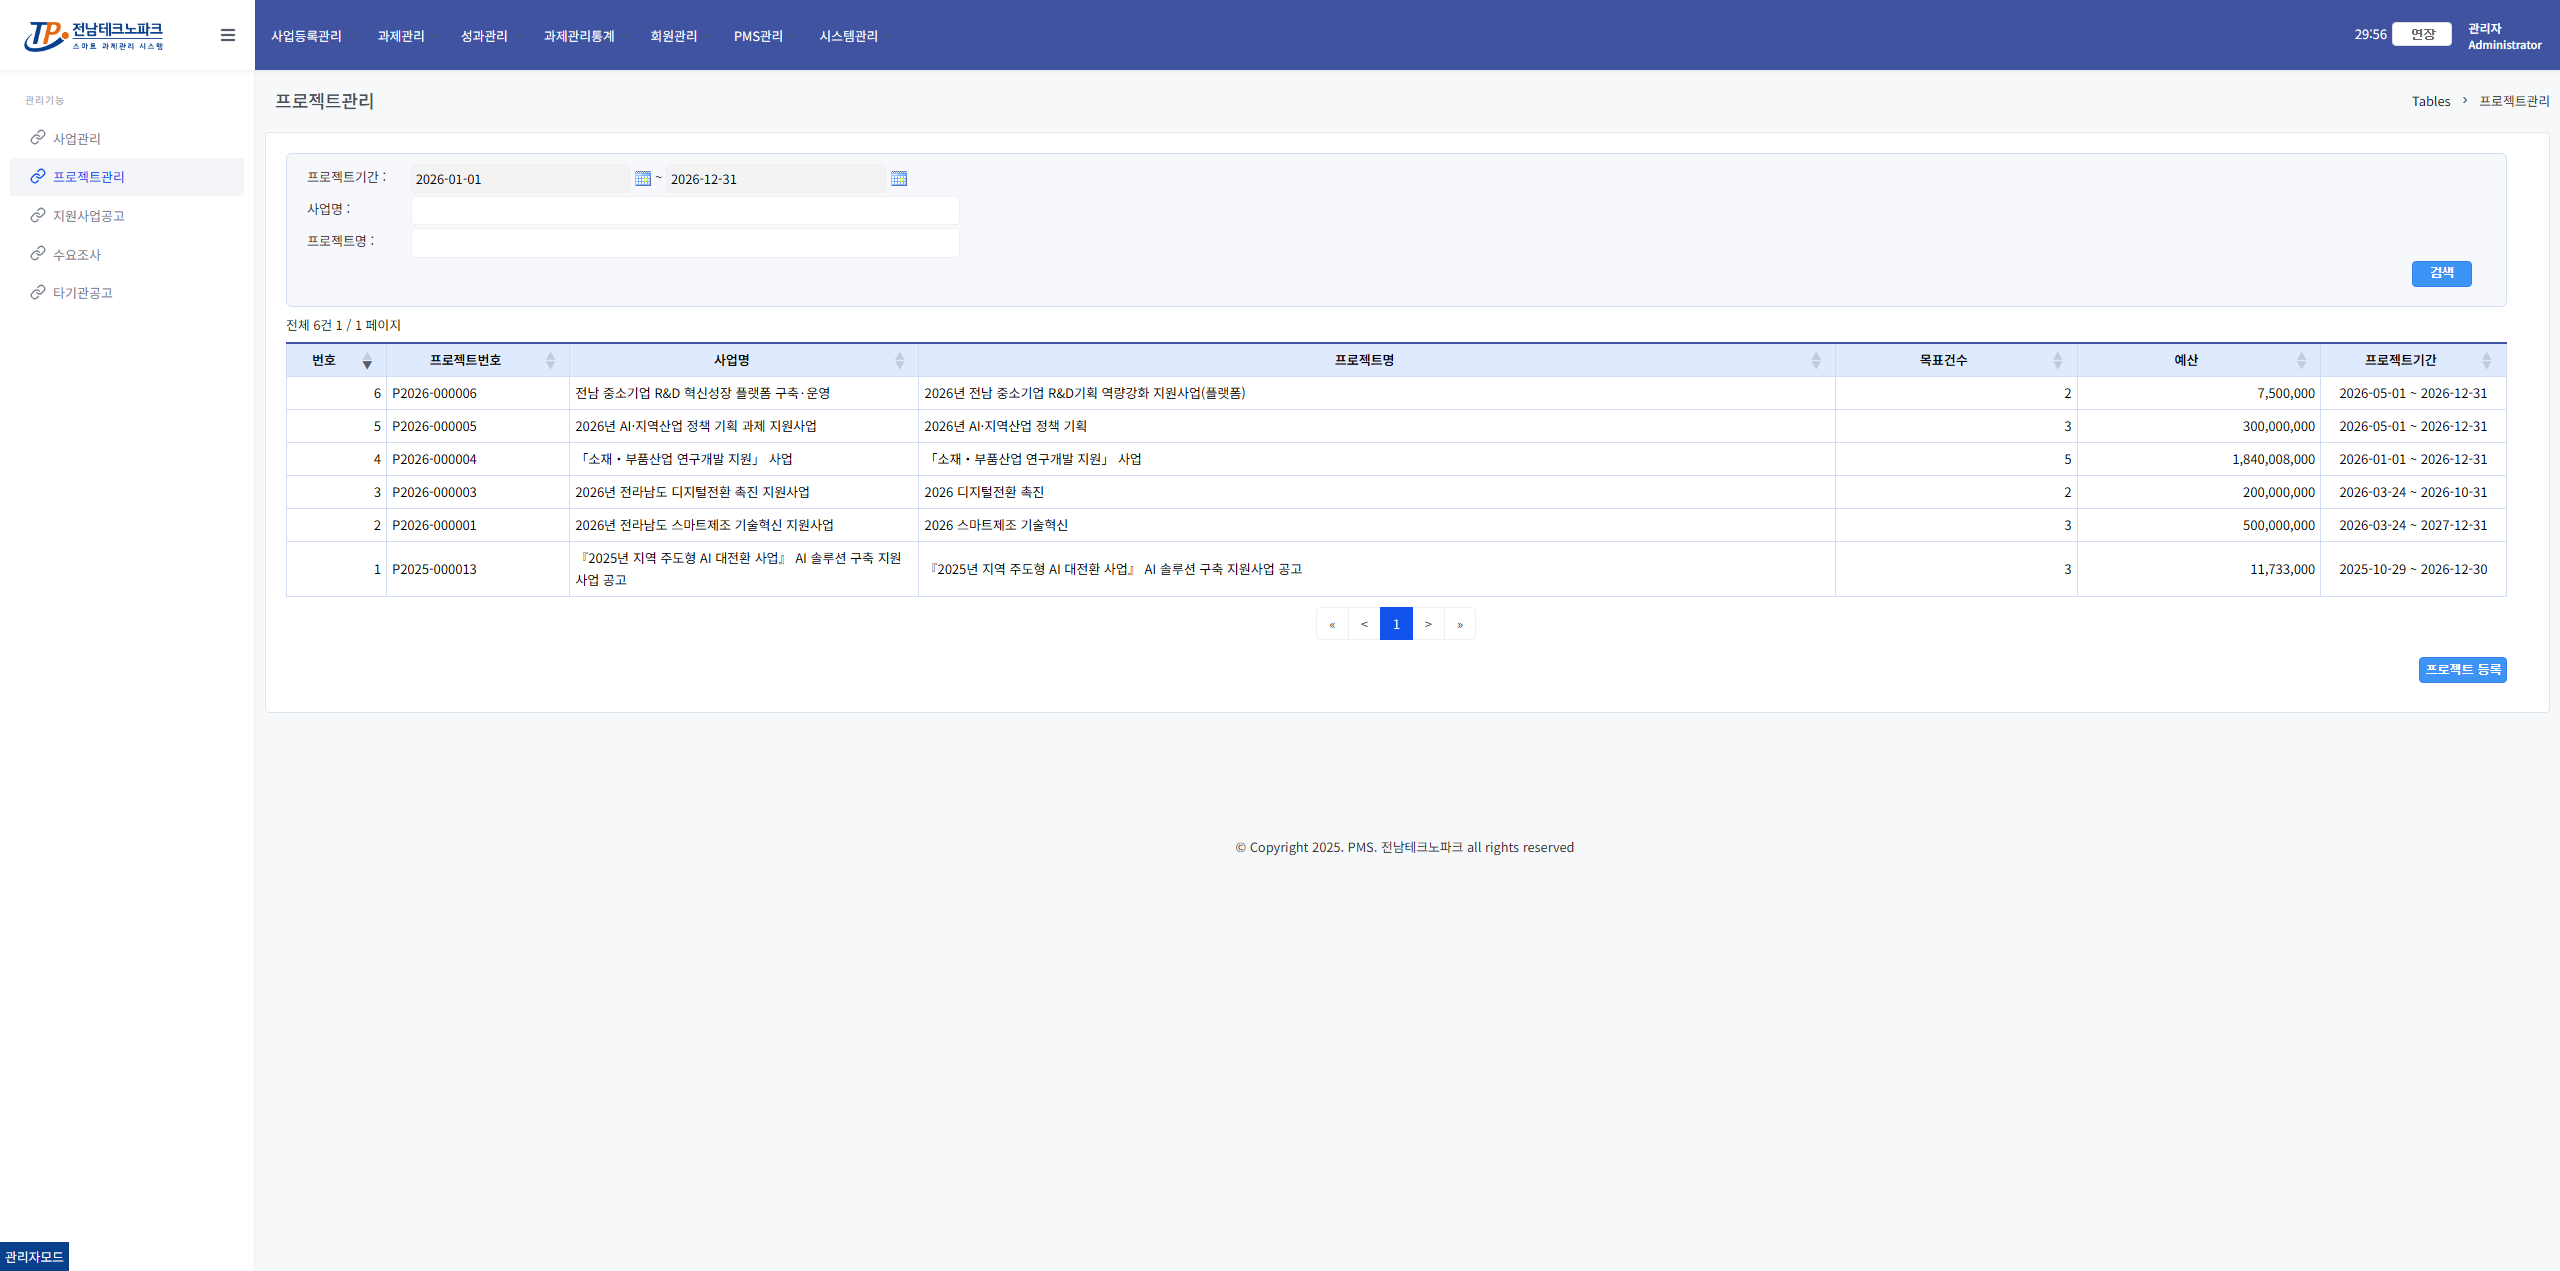Open the PMS관리 top menu
Viewport: 2560px width, 1271px height.
point(758,36)
